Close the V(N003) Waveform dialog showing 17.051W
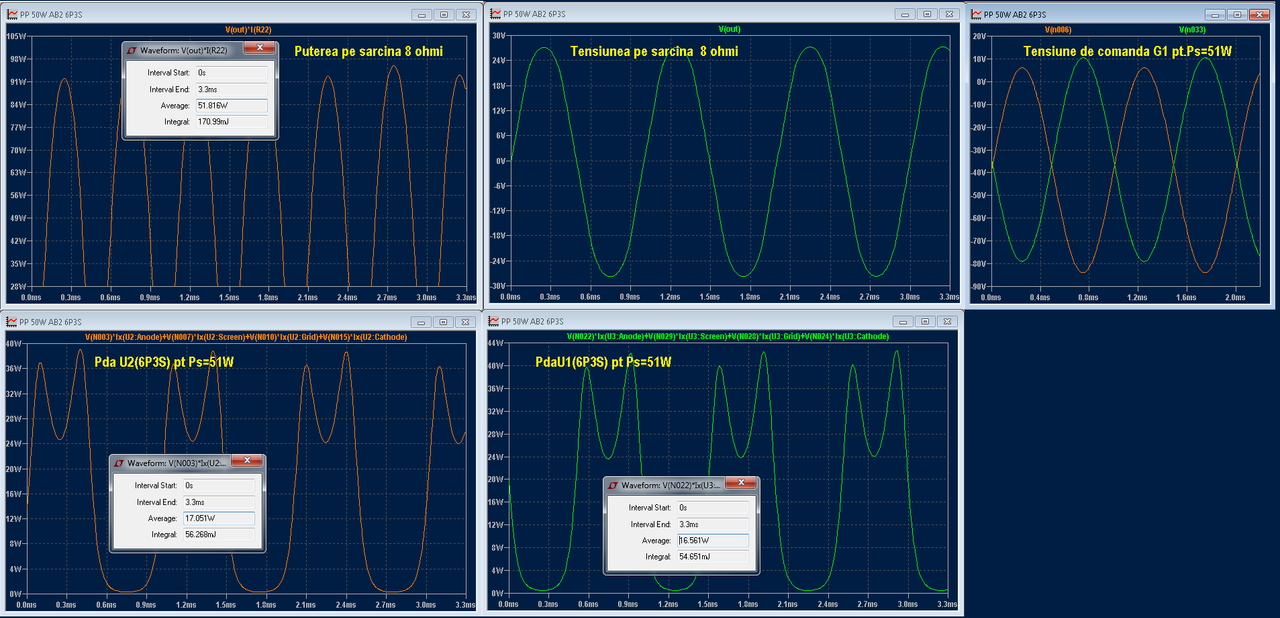The width and height of the screenshot is (1280, 618). click(x=248, y=462)
